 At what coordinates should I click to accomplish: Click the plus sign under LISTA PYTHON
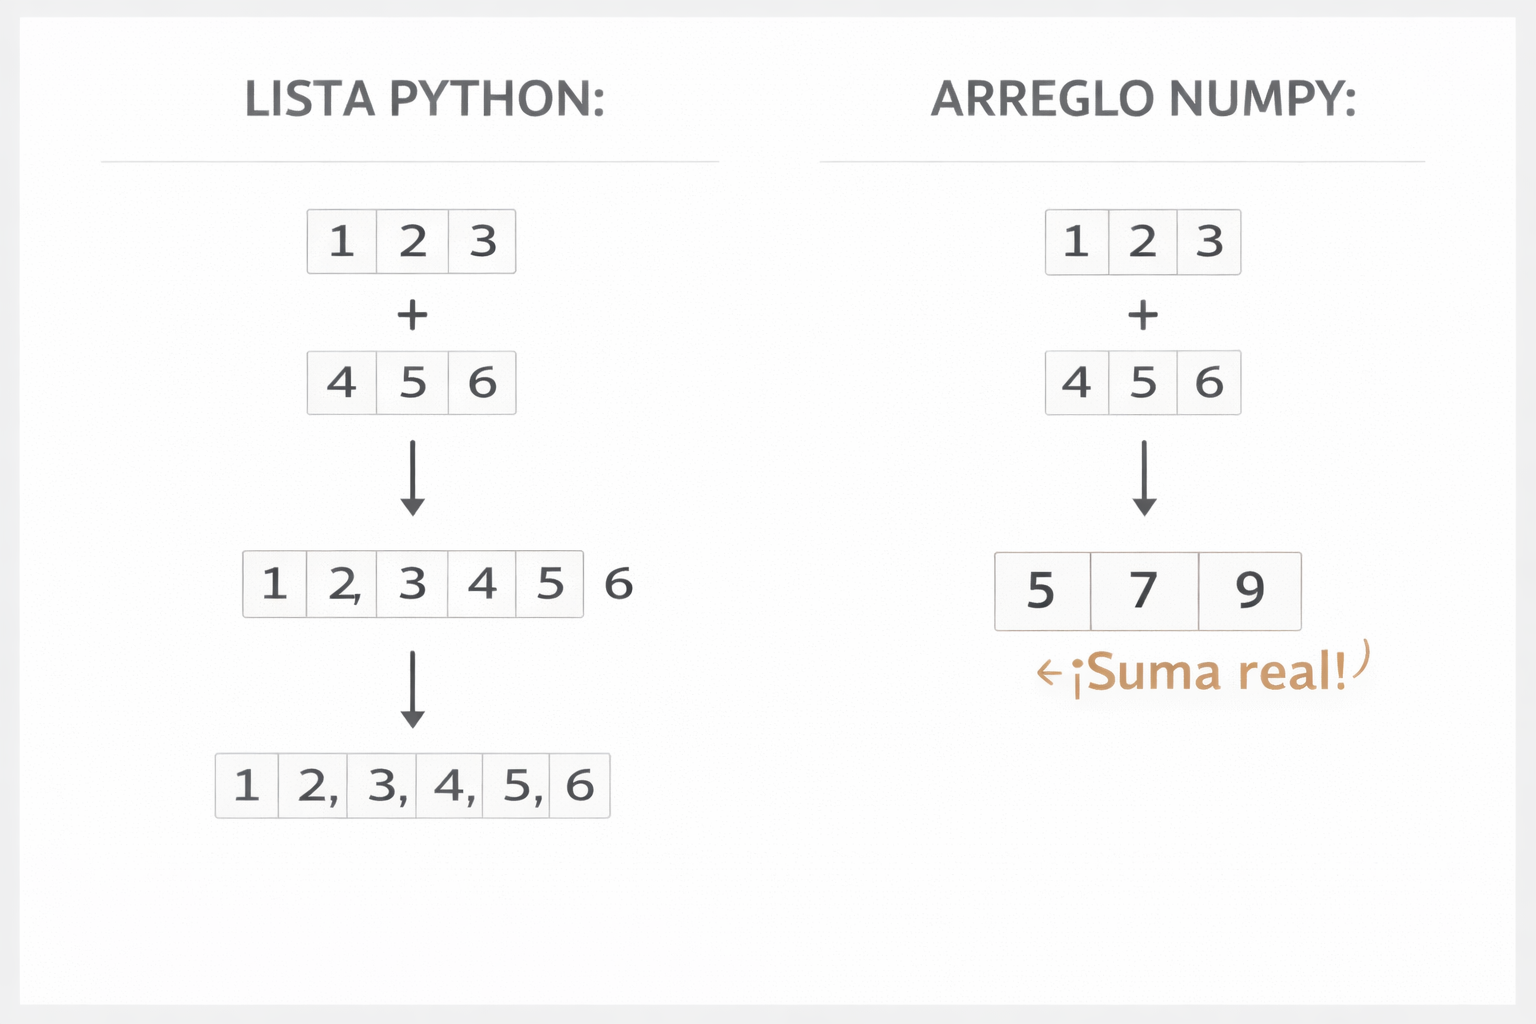tap(412, 316)
